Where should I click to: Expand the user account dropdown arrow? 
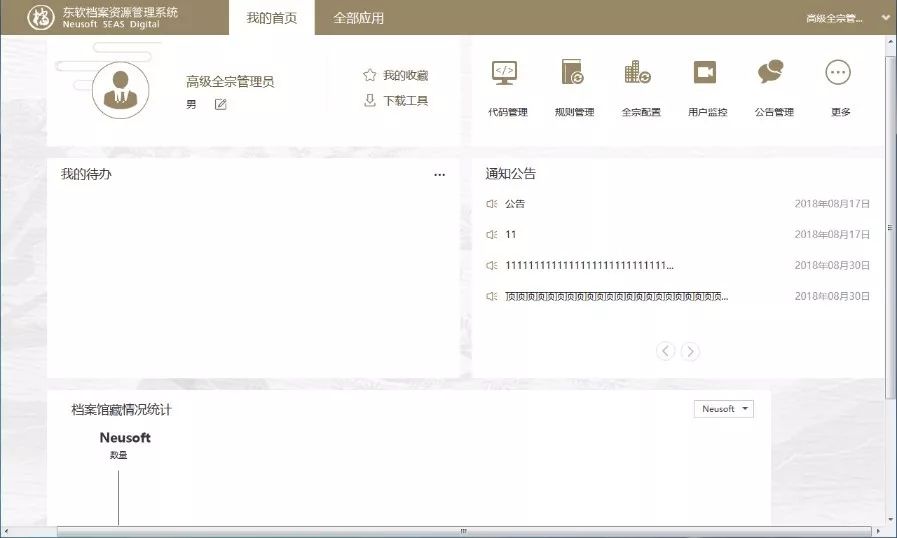[885, 18]
